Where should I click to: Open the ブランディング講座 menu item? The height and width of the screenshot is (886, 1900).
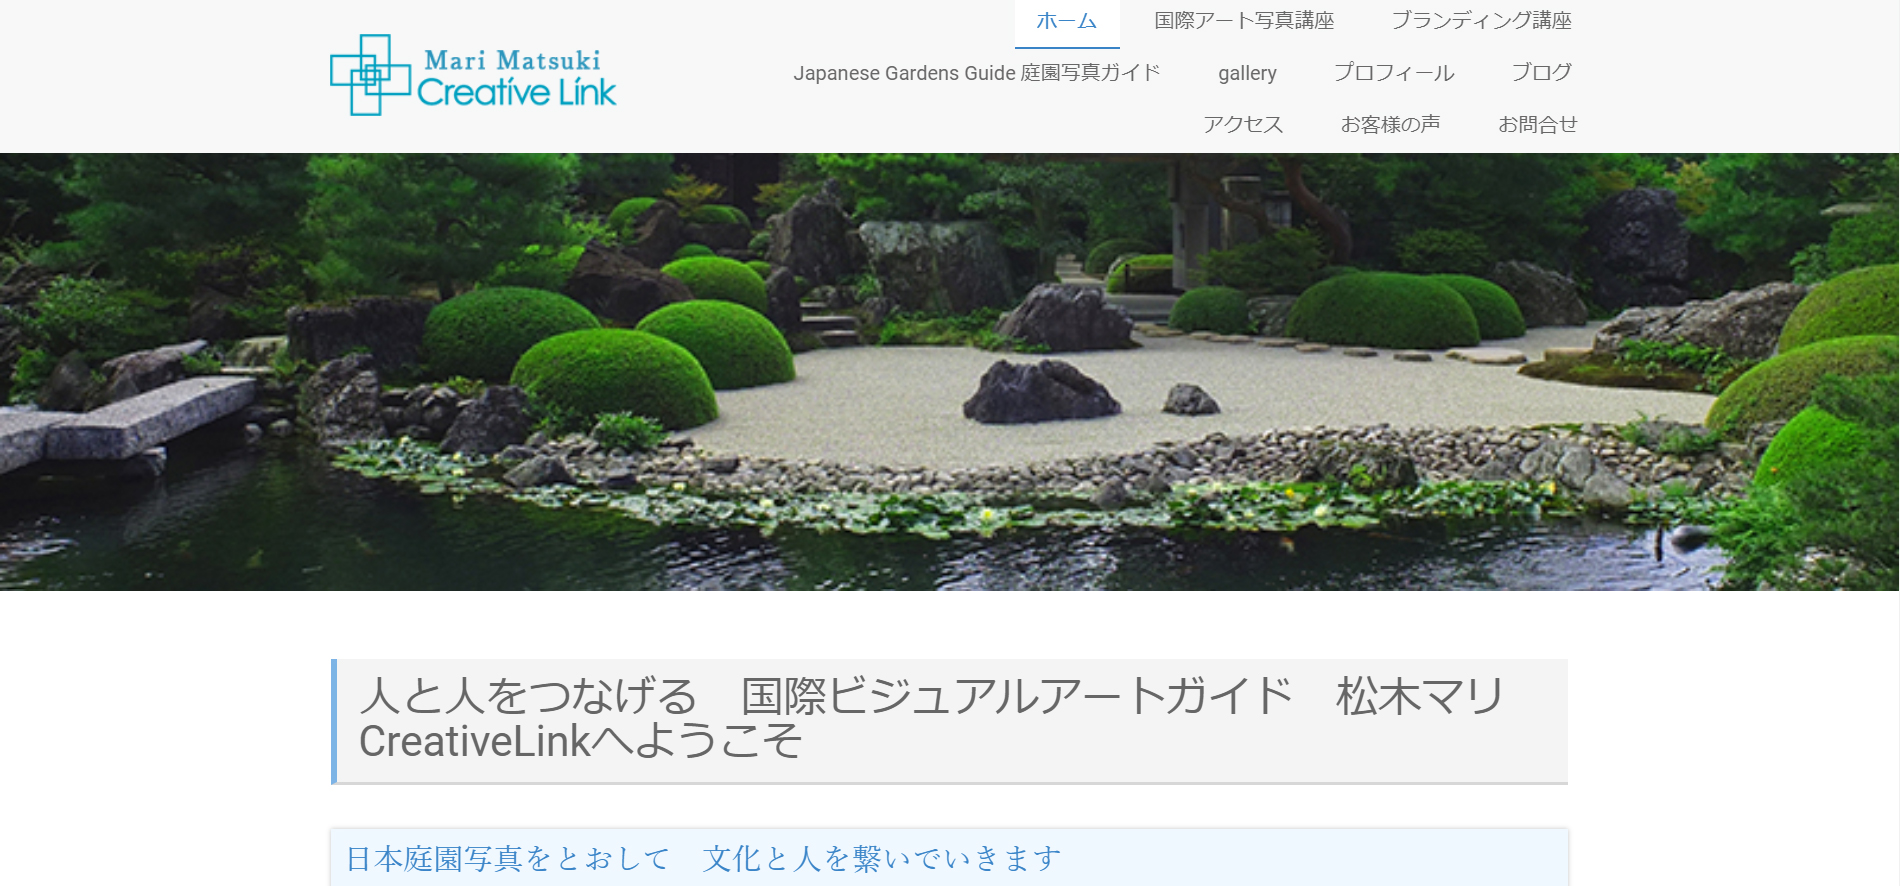(1481, 21)
